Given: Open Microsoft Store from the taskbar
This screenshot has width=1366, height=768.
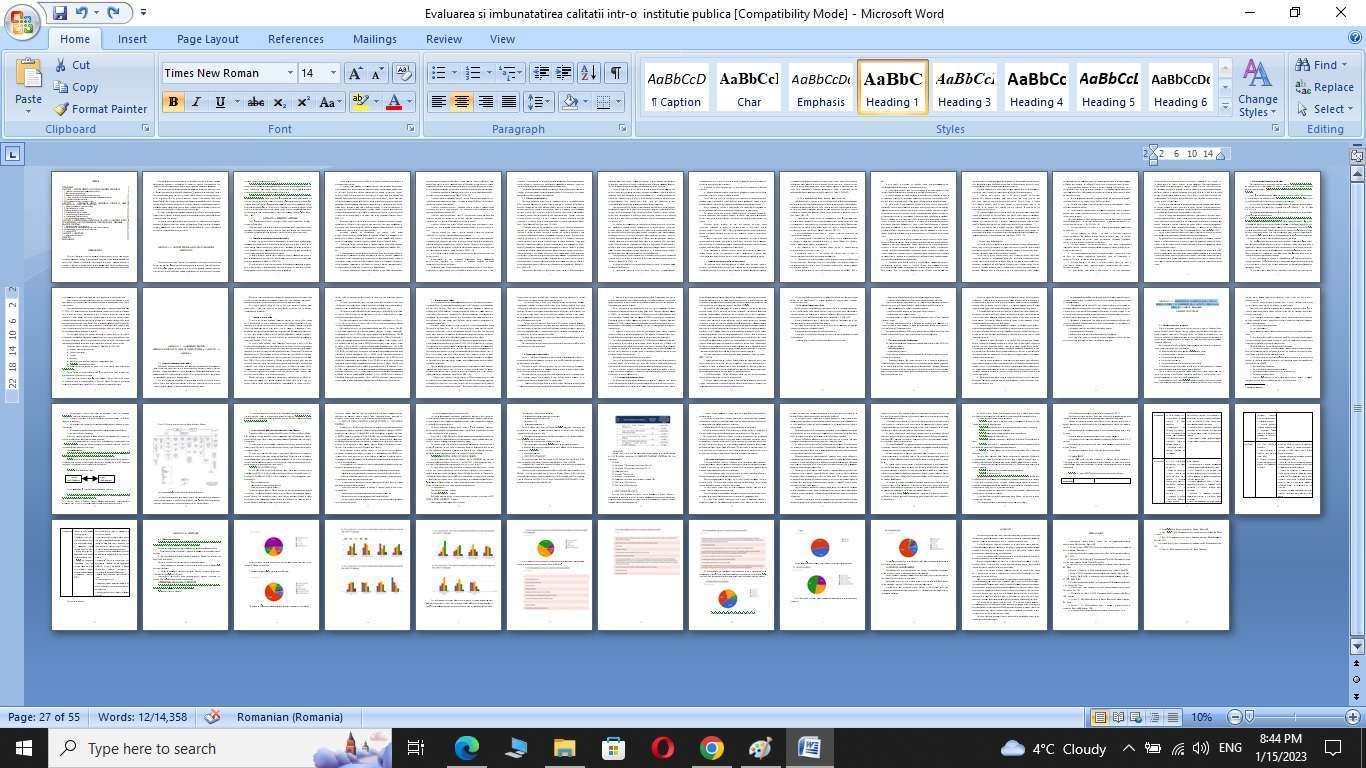Looking at the screenshot, I should point(613,748).
